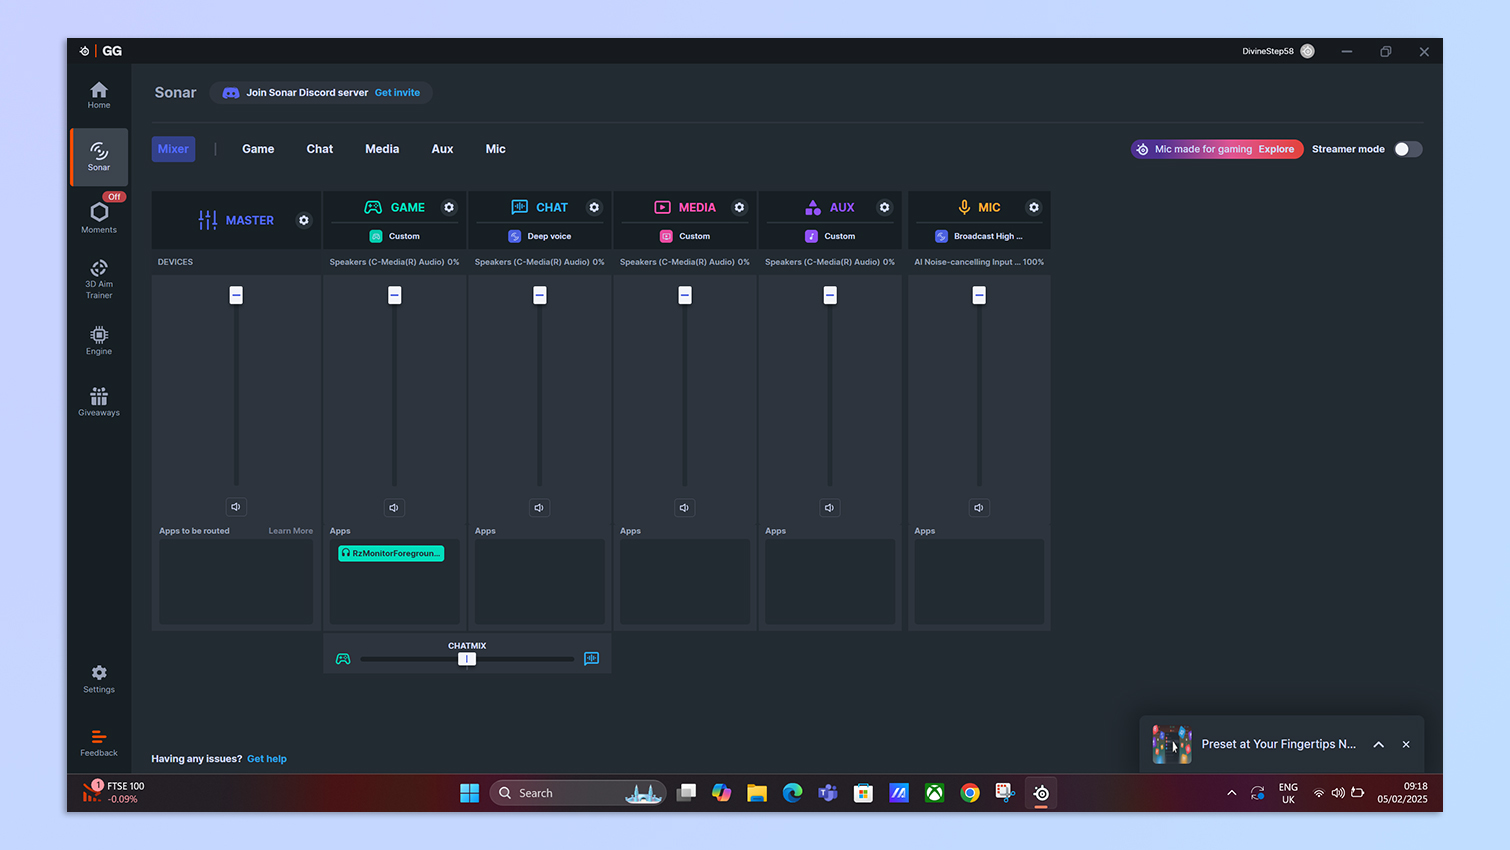Open the Engine sidebar section
1510x850 pixels.
[99, 340]
